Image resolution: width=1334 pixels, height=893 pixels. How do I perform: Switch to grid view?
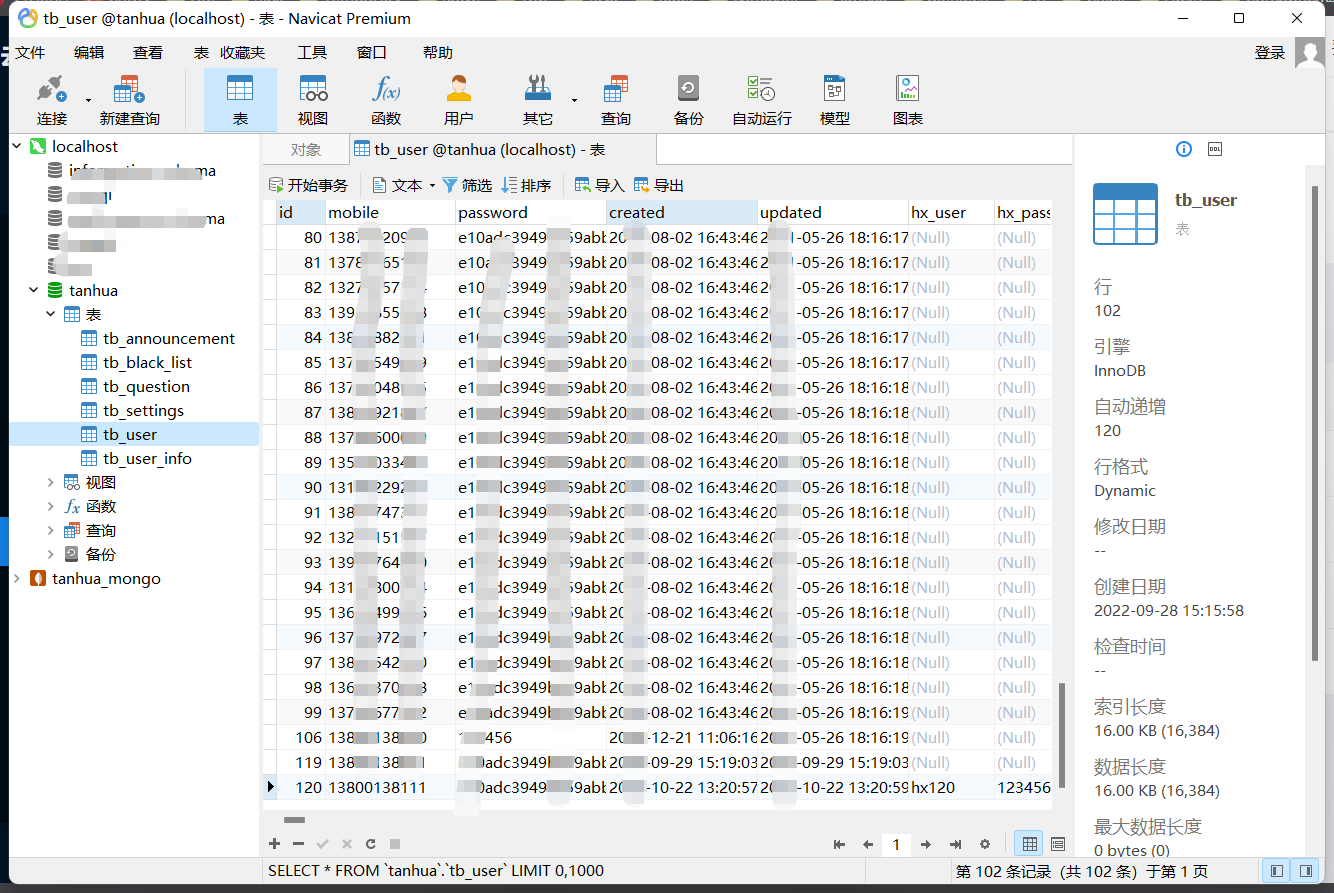(1028, 844)
